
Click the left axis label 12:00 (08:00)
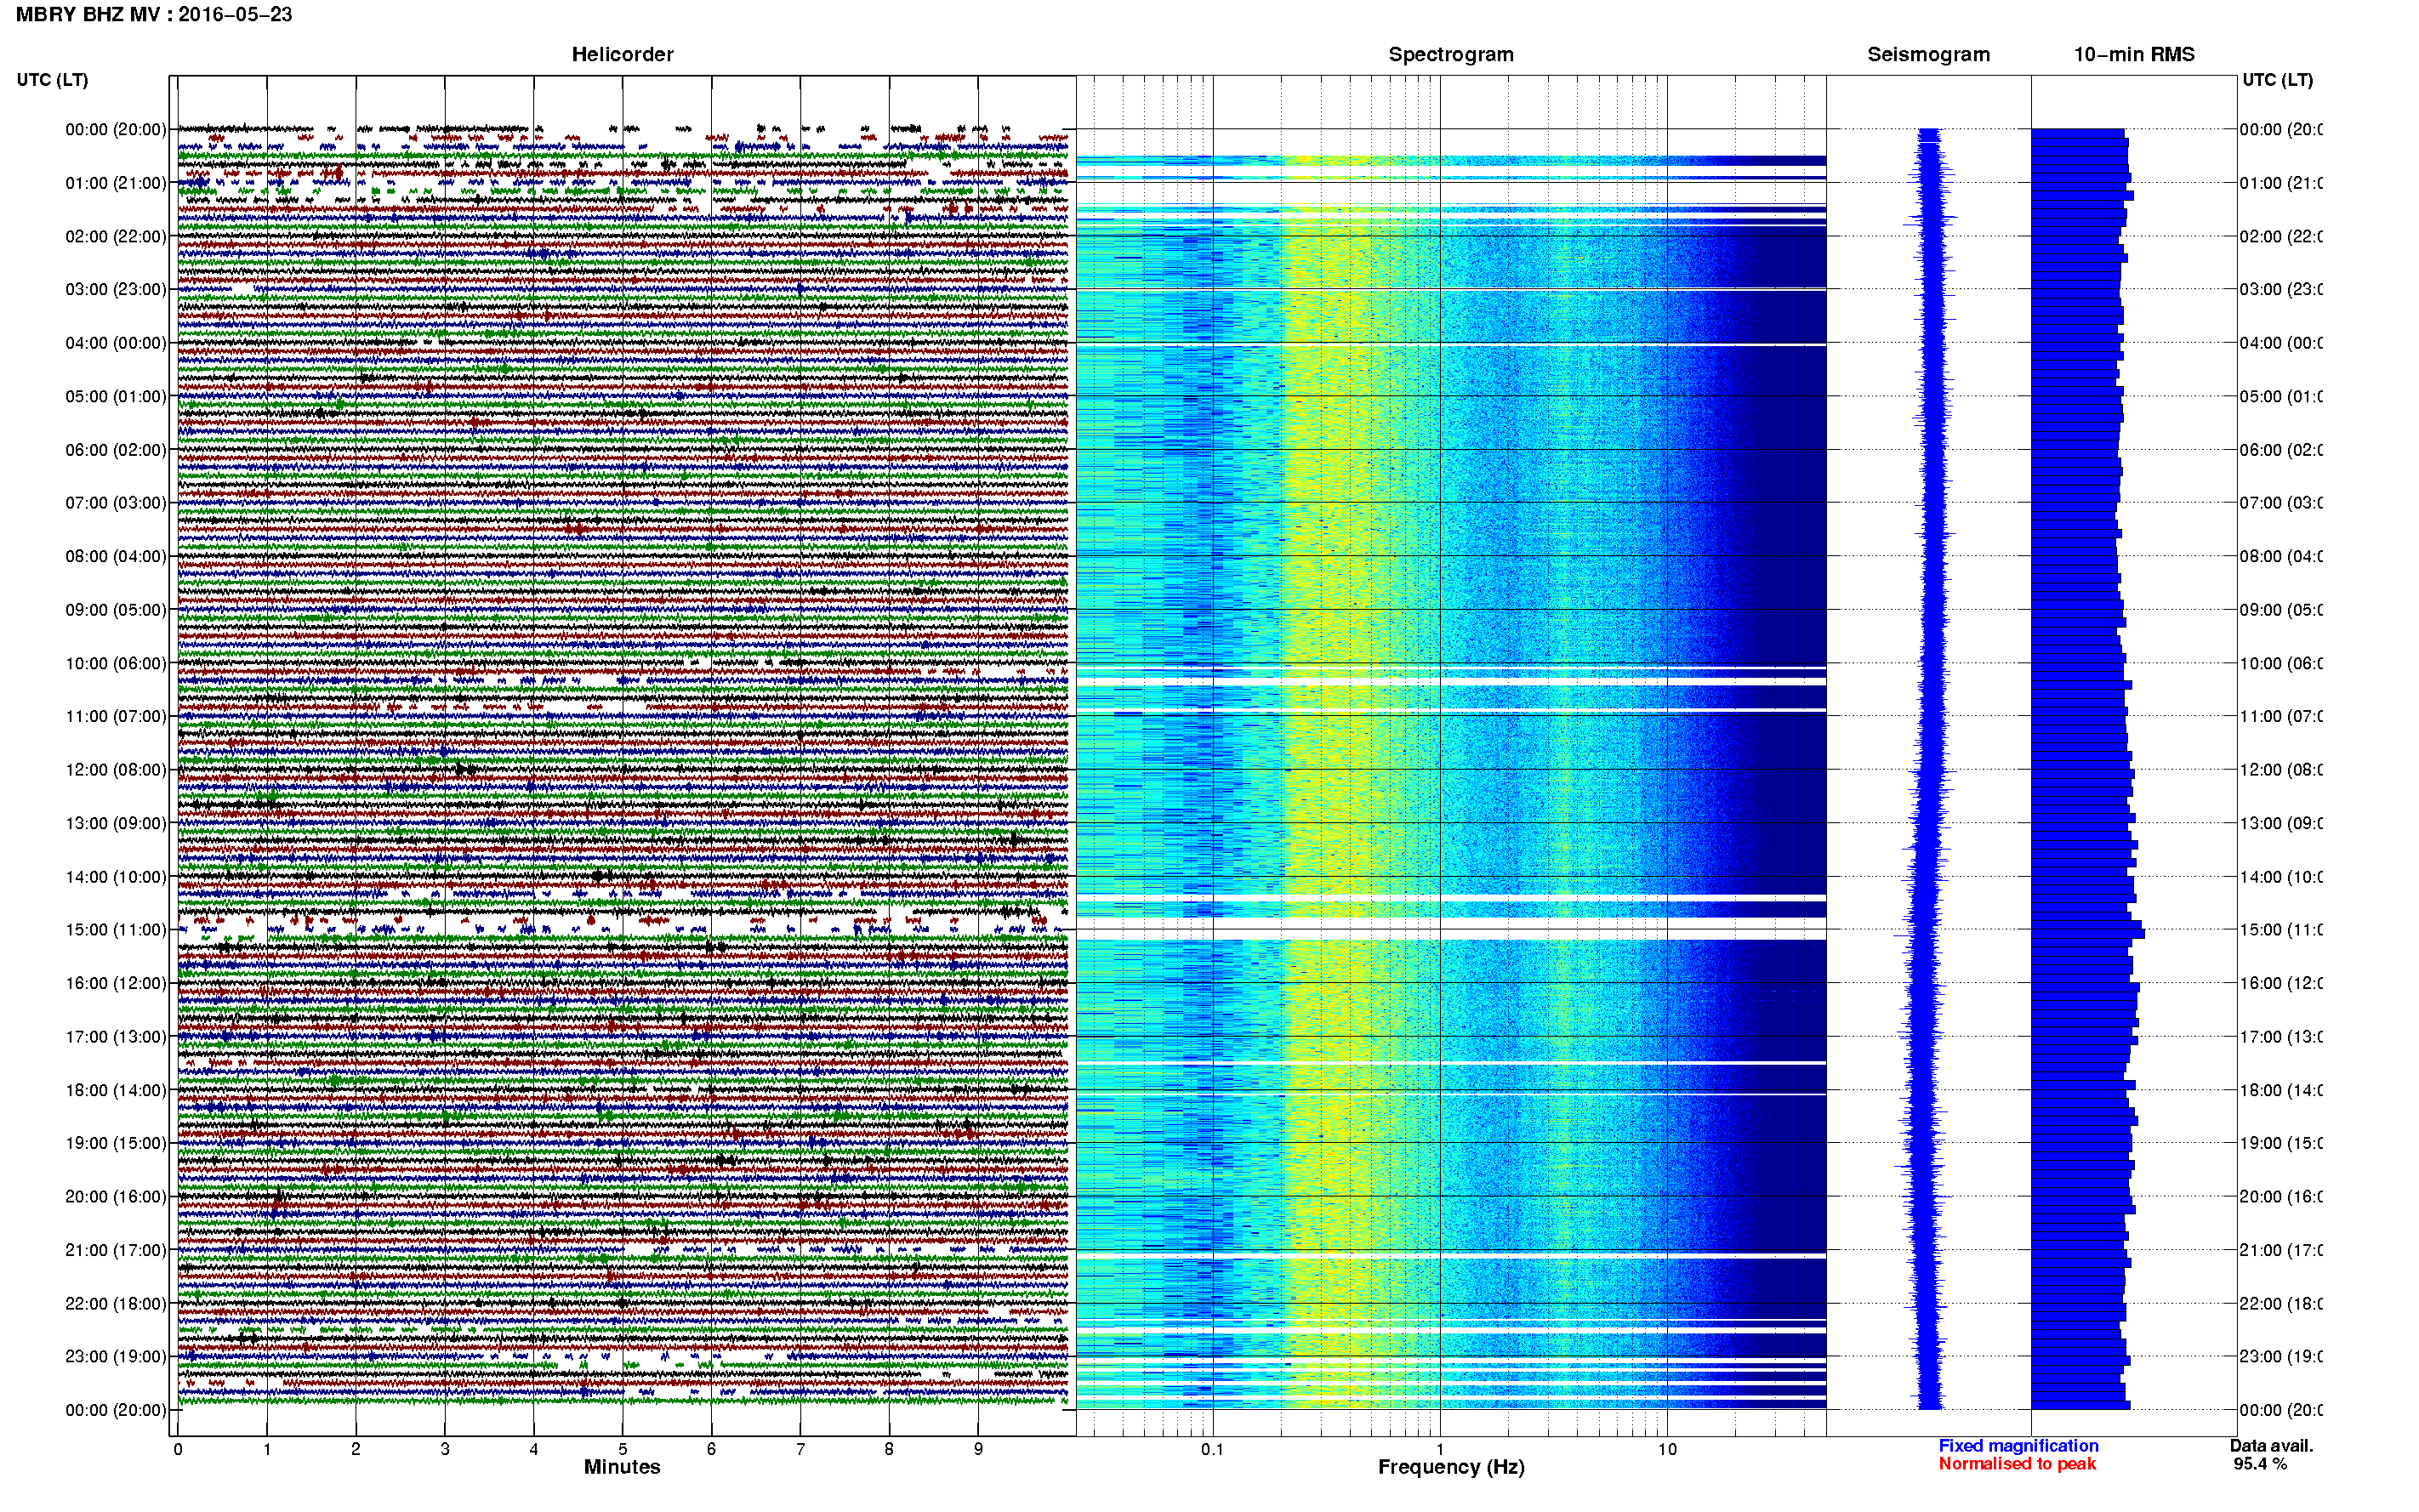(116, 769)
